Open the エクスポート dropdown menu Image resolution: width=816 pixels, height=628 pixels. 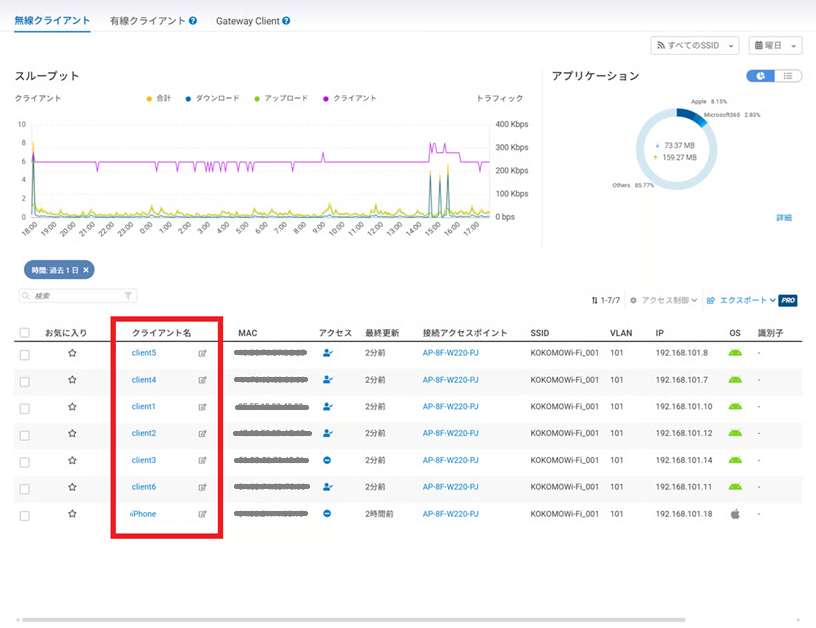[741, 300]
